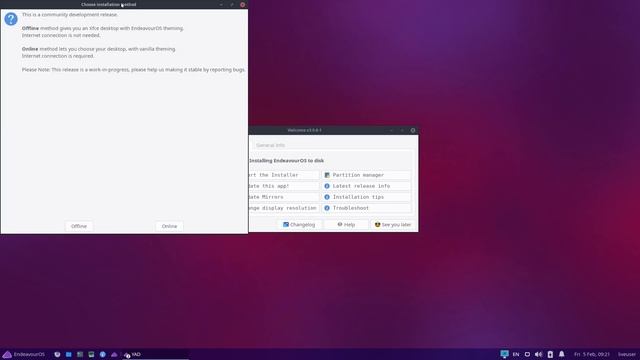Open the Troubleshoot entry in Welcome
Screen dimensions: 640x360
click(366, 208)
